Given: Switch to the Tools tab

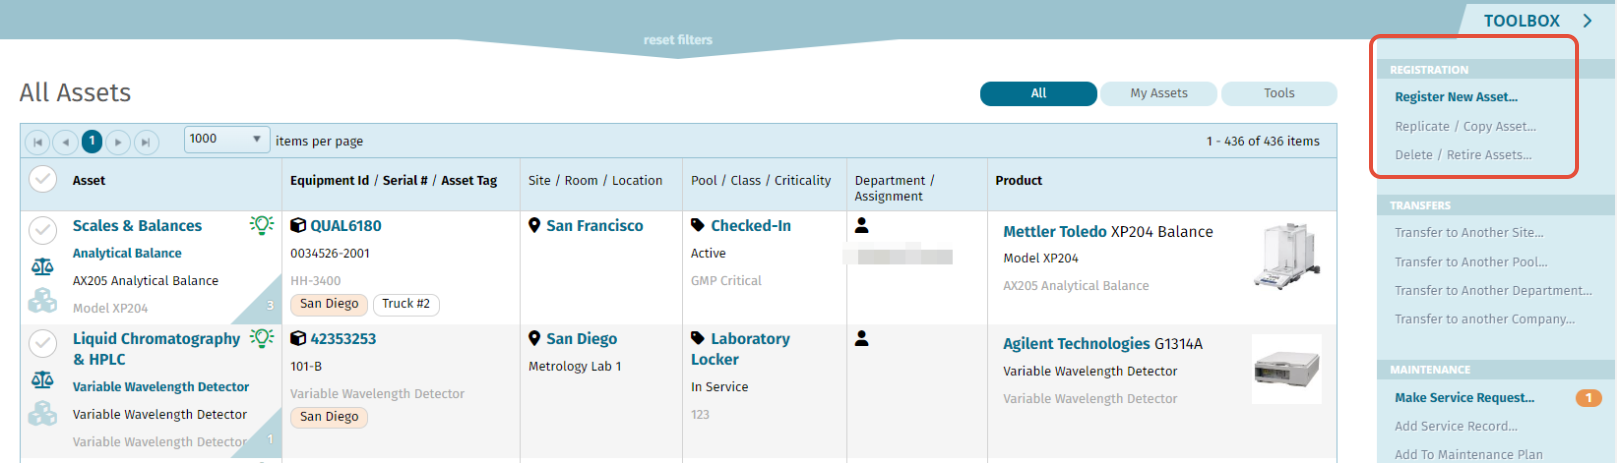Looking at the screenshot, I should pyautogui.click(x=1279, y=93).
